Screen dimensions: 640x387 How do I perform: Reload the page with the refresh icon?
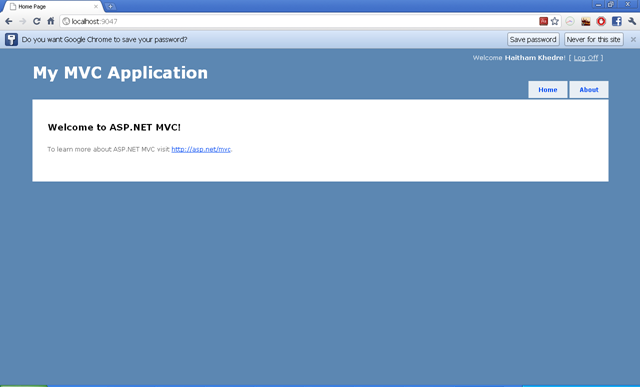tap(37, 21)
